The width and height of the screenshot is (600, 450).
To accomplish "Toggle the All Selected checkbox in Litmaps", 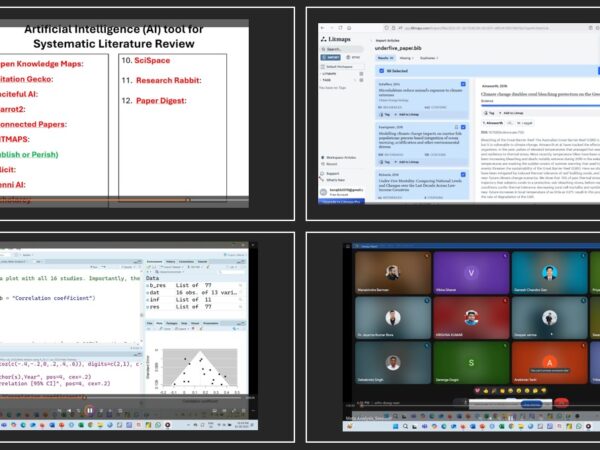I will point(382,71).
